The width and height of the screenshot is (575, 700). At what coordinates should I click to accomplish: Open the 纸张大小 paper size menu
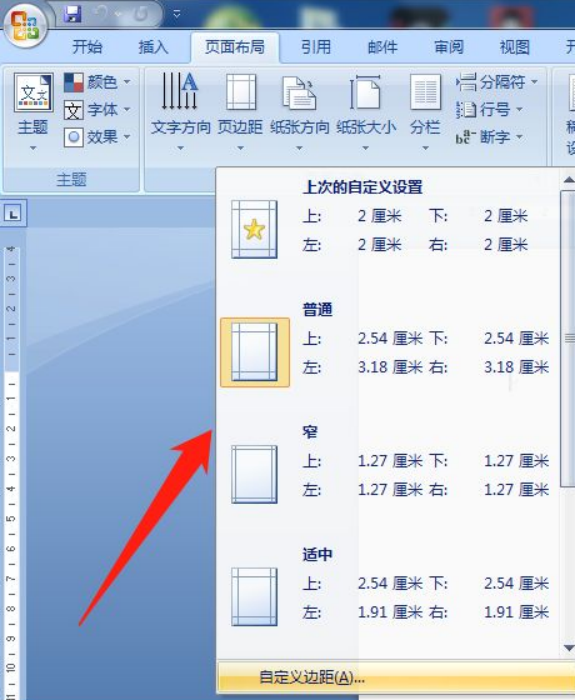point(366,112)
